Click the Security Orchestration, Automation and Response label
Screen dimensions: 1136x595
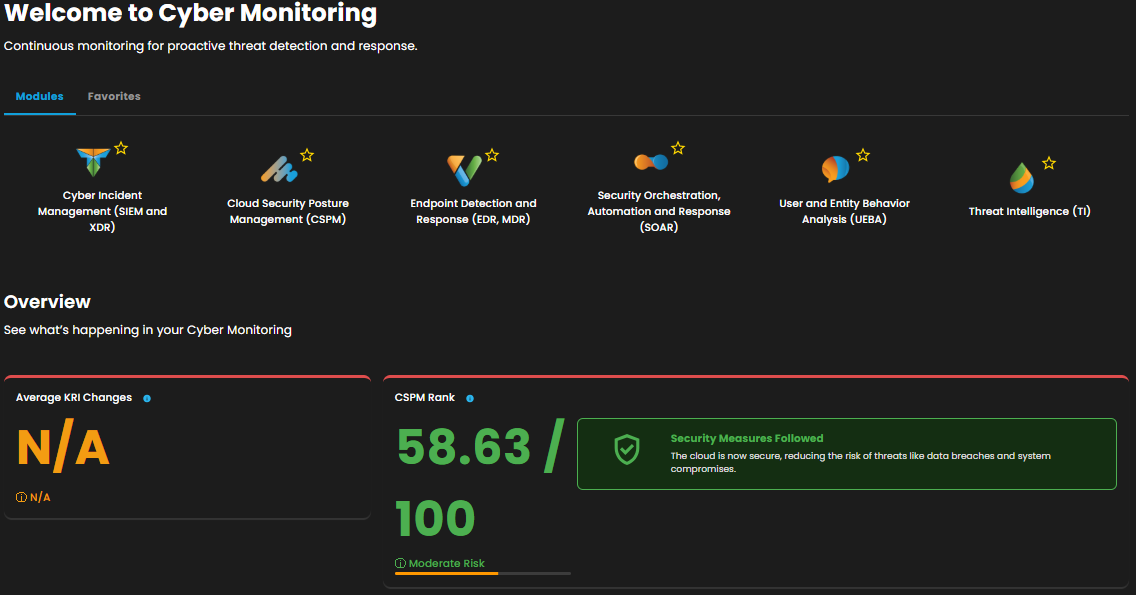pos(659,211)
